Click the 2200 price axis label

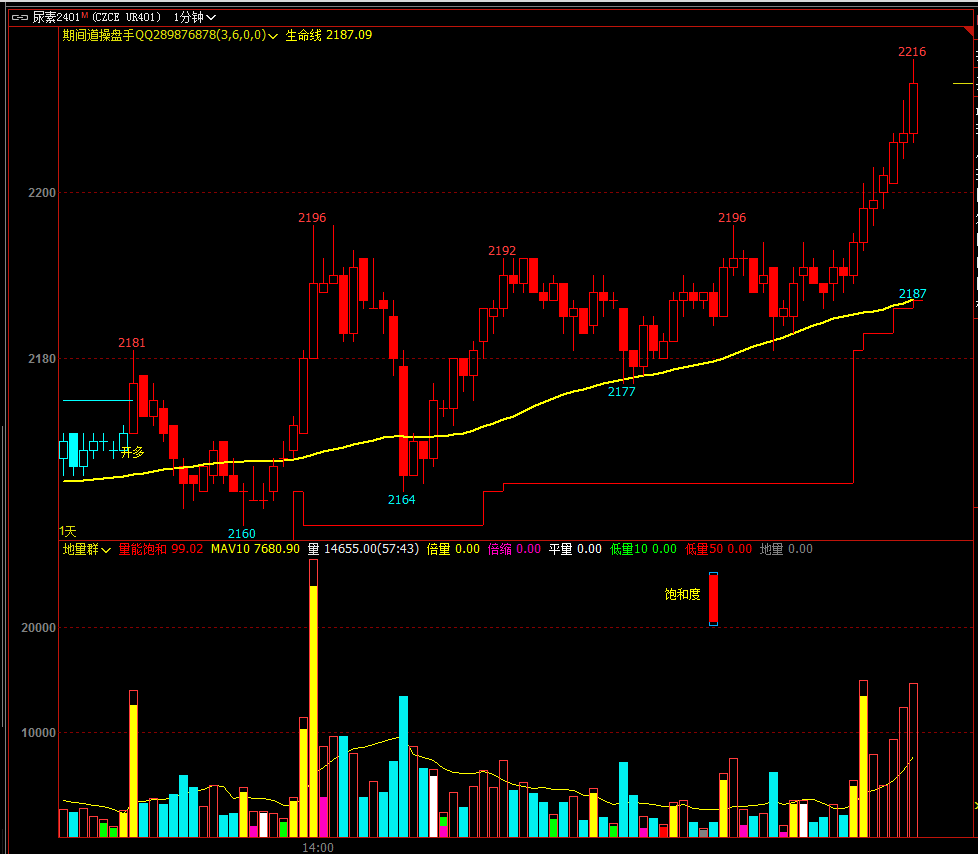(42, 192)
